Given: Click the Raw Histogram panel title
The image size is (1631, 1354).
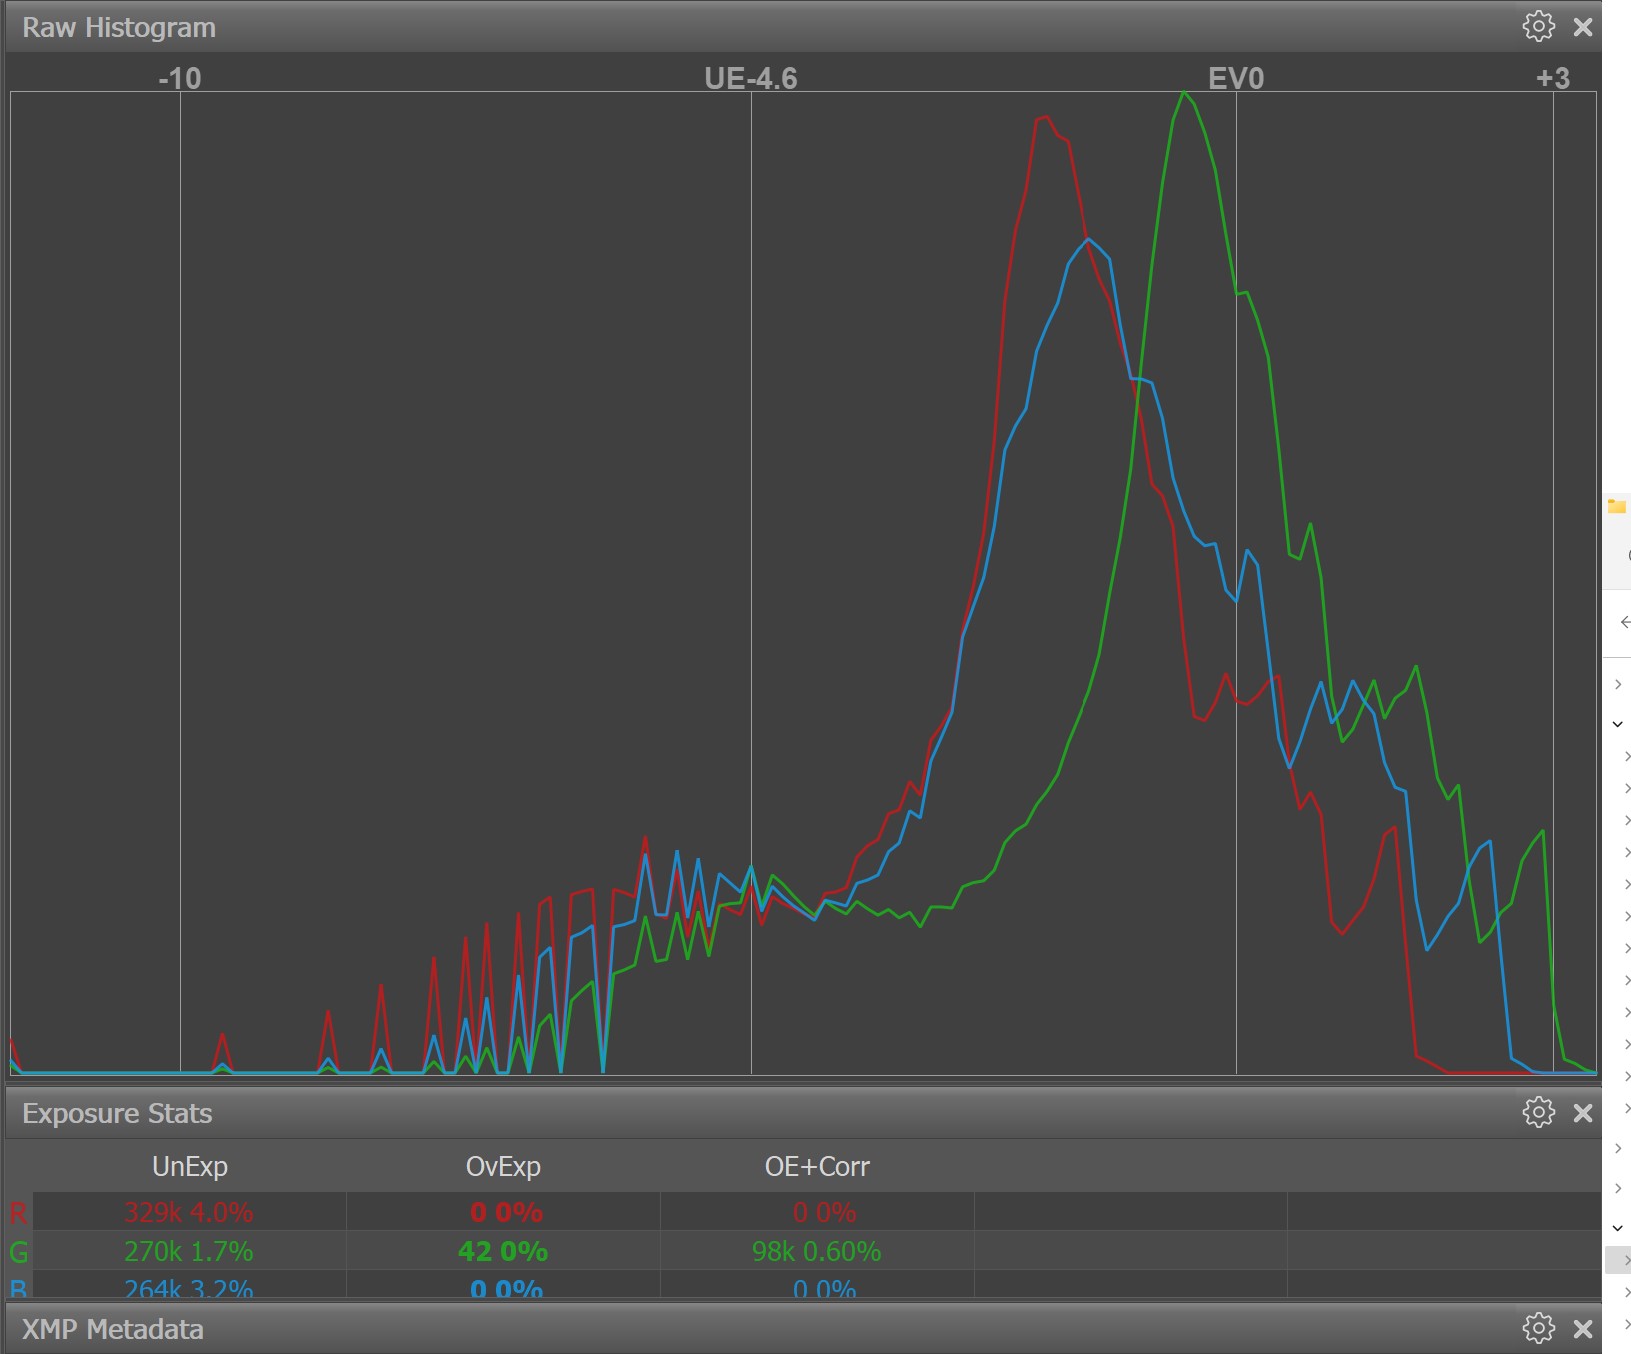Looking at the screenshot, I should point(119,27).
